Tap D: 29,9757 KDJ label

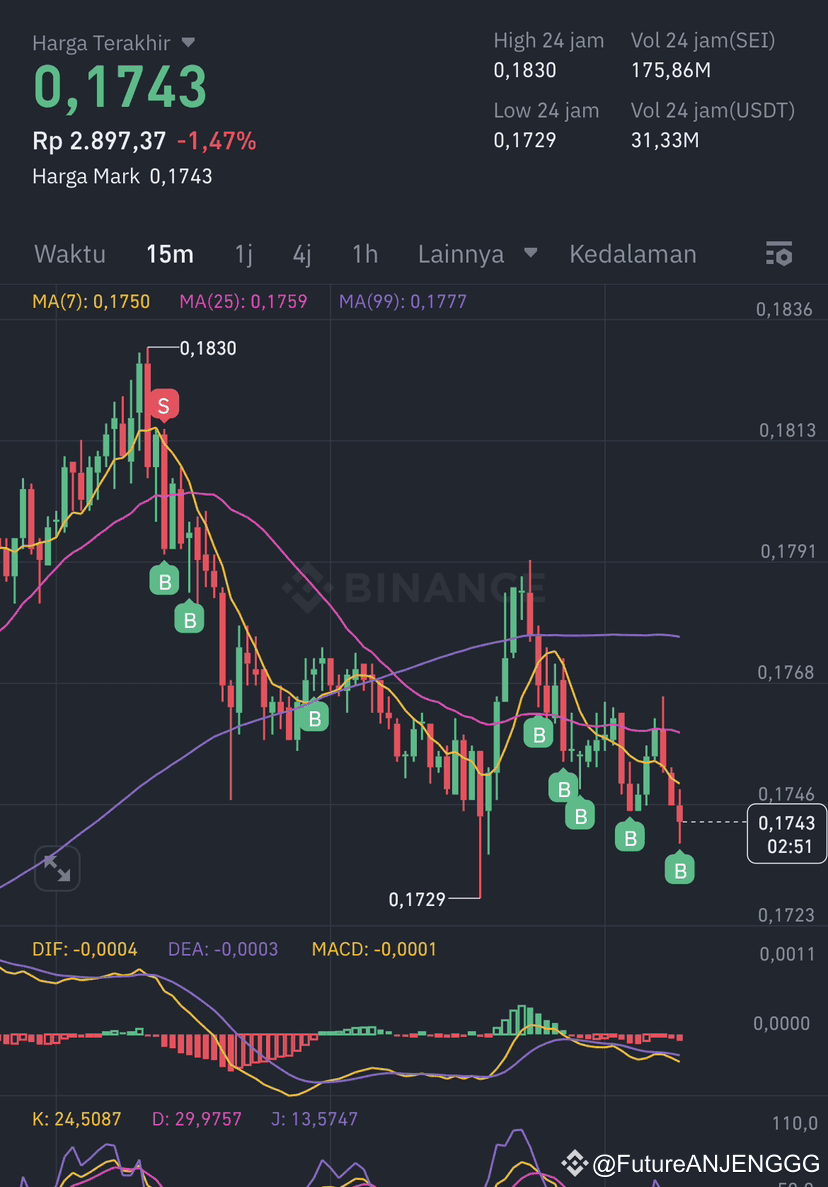[x=197, y=1119]
